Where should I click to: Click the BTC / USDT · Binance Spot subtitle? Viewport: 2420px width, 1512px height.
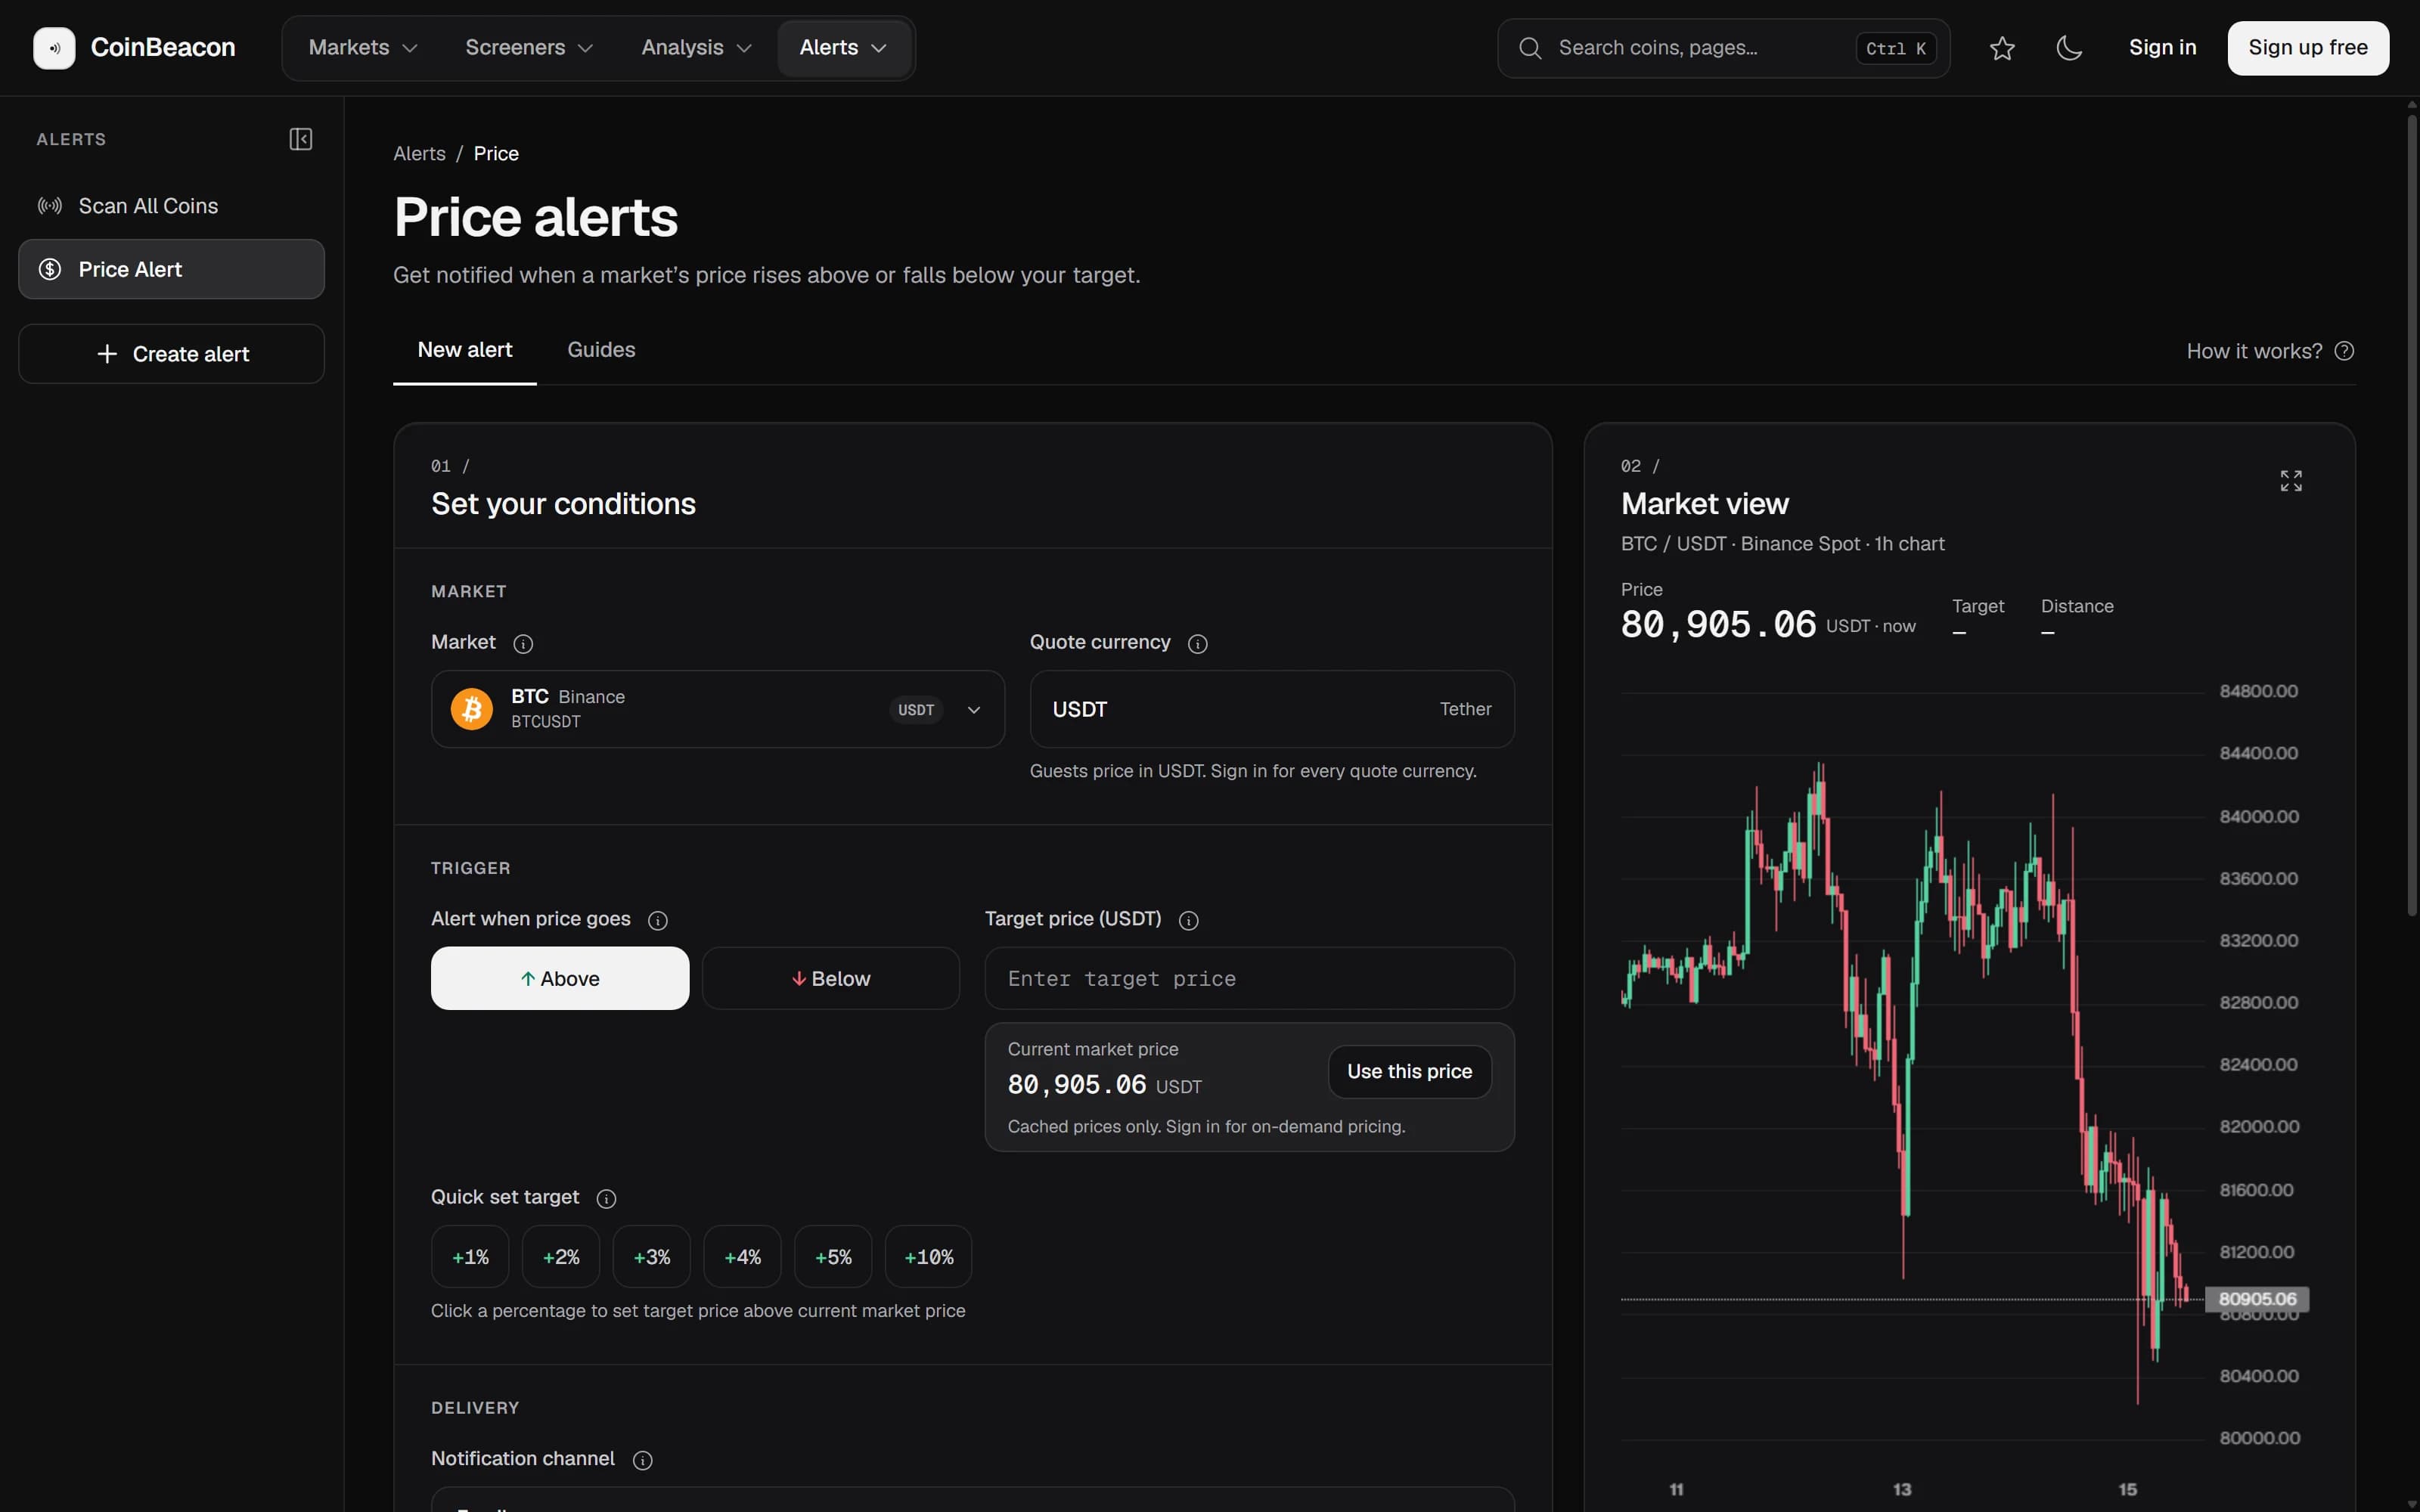pyautogui.click(x=1782, y=544)
